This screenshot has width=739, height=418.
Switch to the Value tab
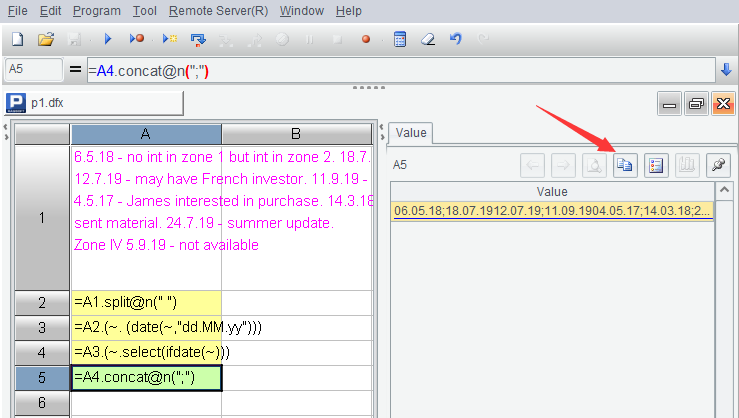[411, 133]
